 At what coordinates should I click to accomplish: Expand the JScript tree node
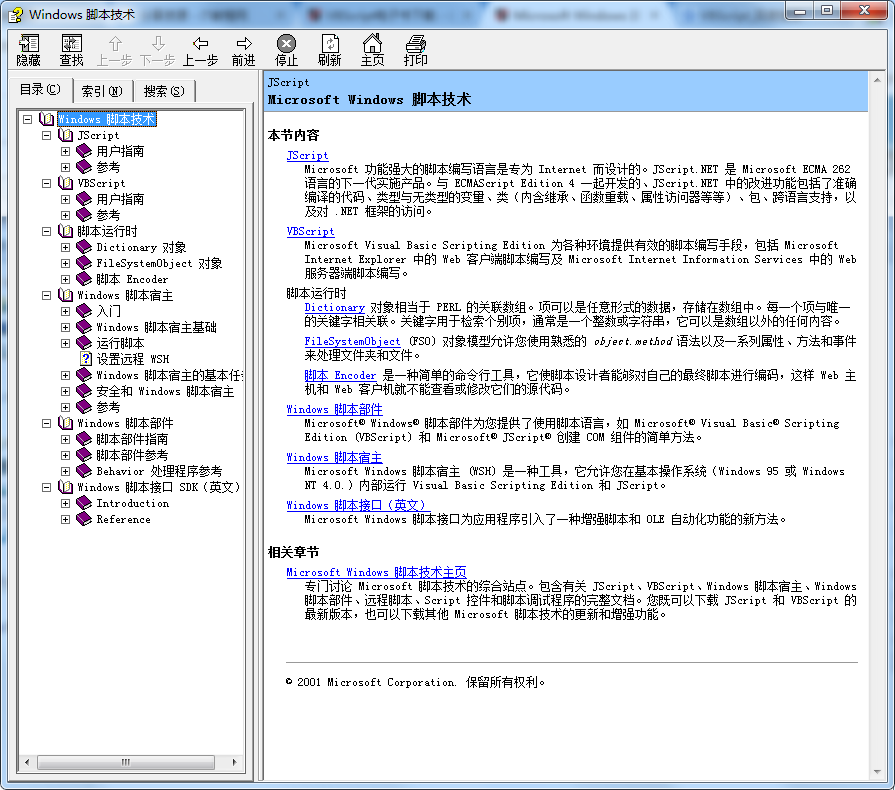(45, 134)
